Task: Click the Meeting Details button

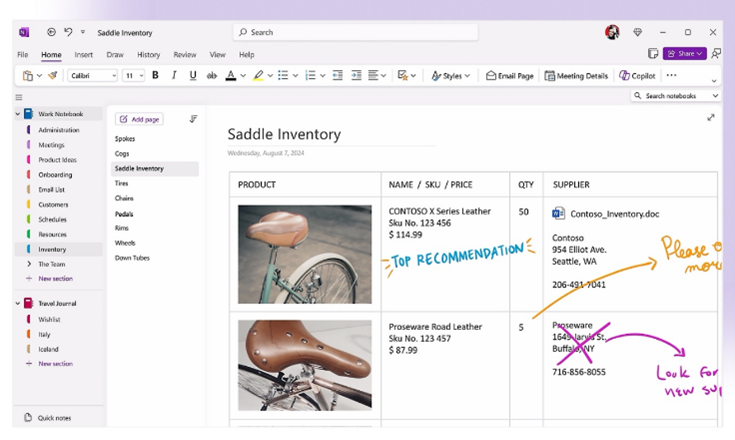Action: point(576,75)
